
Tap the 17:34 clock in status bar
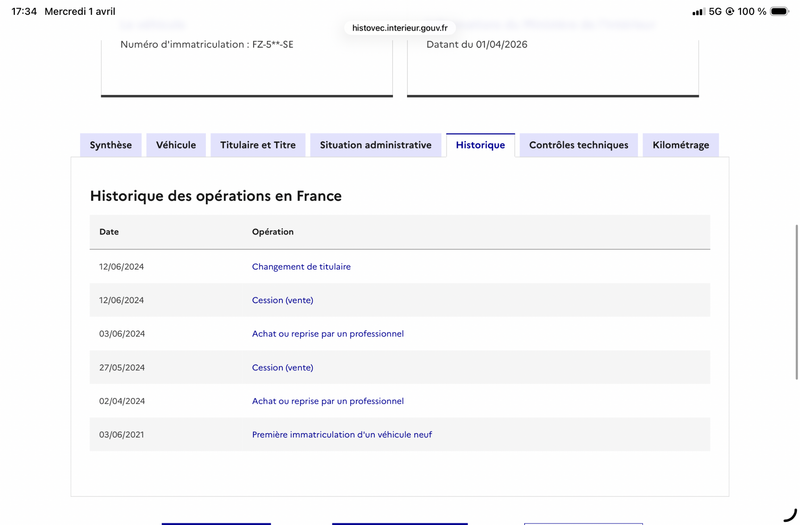(x=24, y=11)
